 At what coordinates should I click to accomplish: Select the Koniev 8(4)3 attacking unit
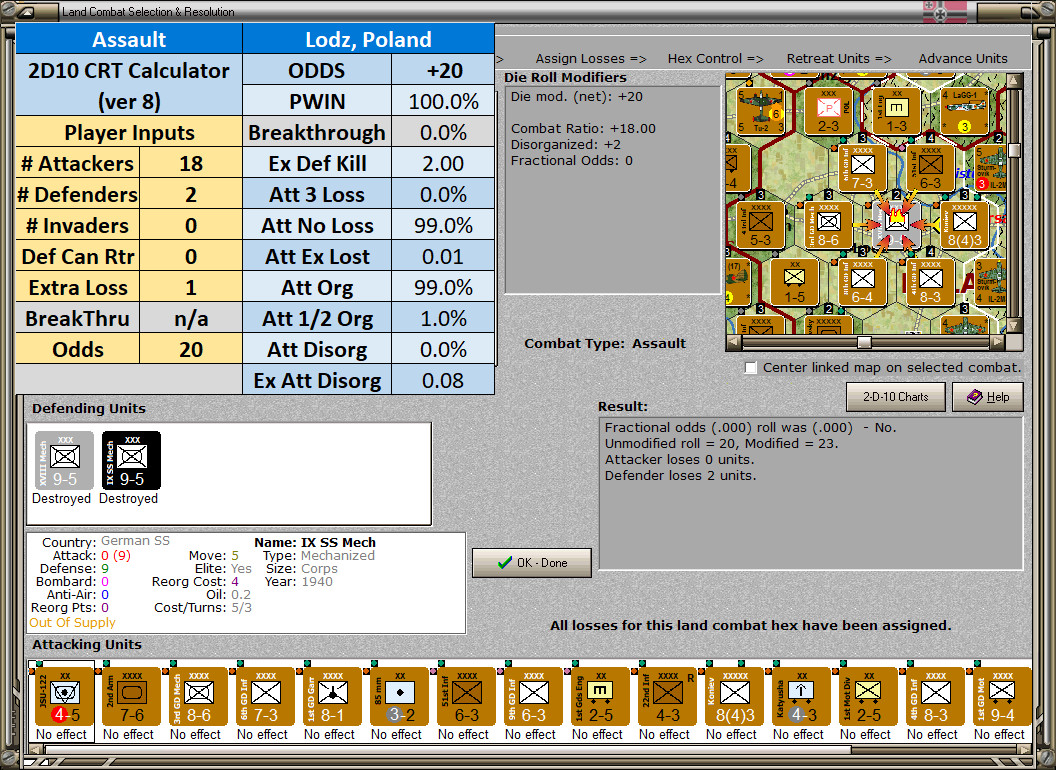click(x=735, y=697)
